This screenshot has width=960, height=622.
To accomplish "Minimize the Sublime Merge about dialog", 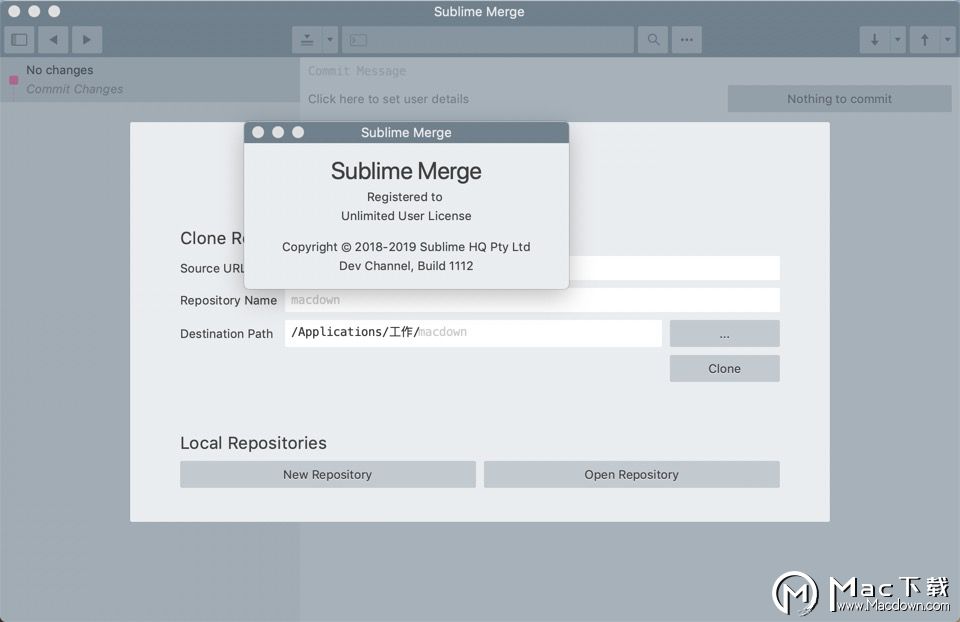I will (x=278, y=132).
